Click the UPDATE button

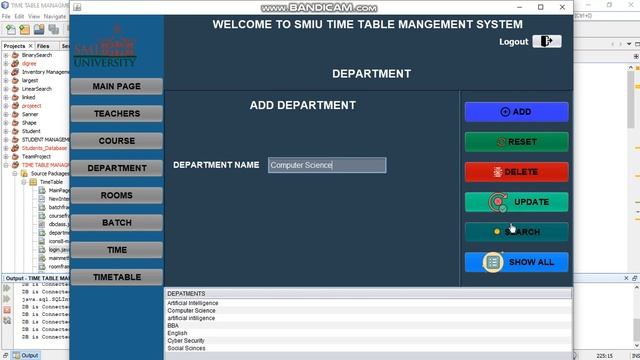coord(516,202)
